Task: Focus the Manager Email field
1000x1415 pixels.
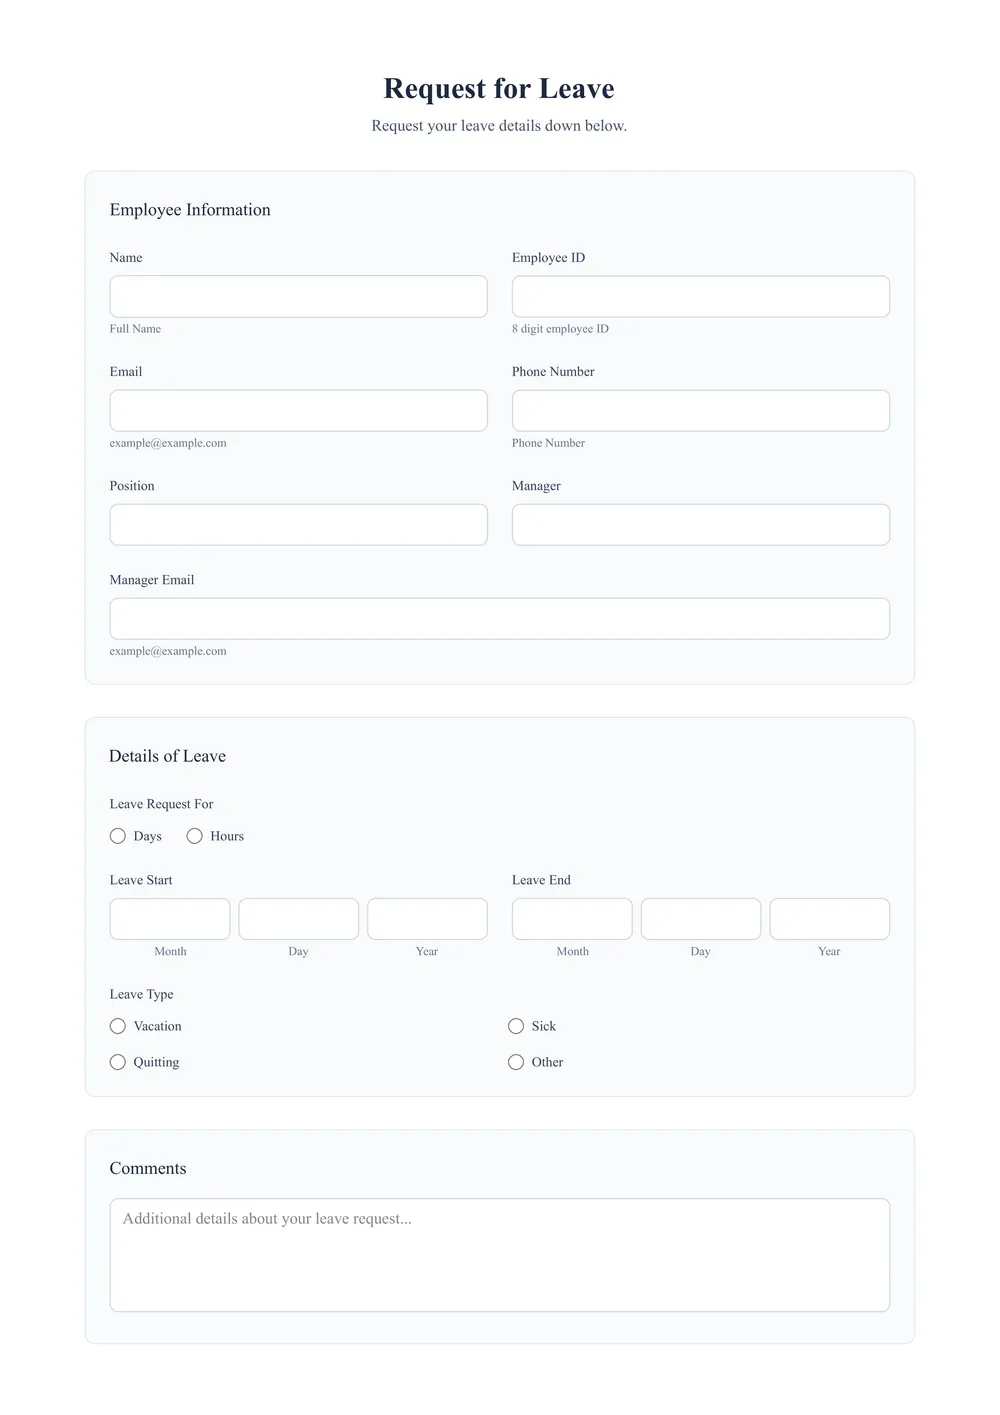Action: [x=499, y=618]
